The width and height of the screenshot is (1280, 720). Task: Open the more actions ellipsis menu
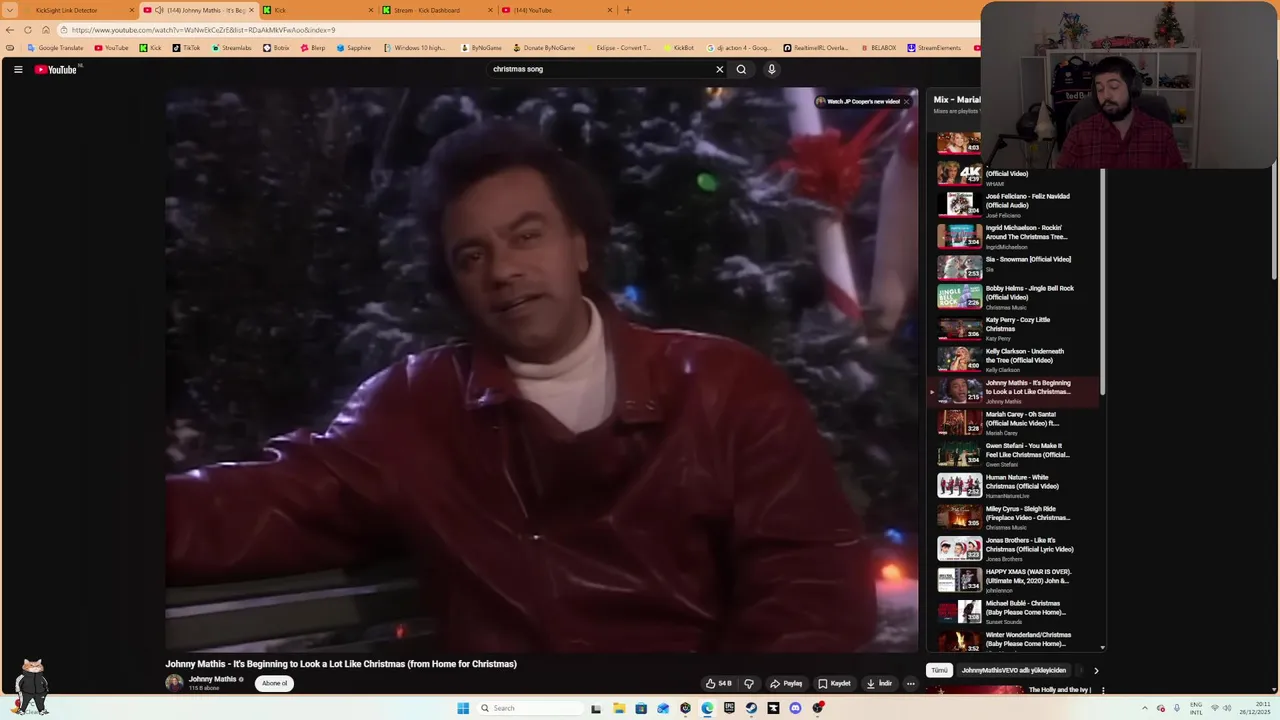coord(910,683)
